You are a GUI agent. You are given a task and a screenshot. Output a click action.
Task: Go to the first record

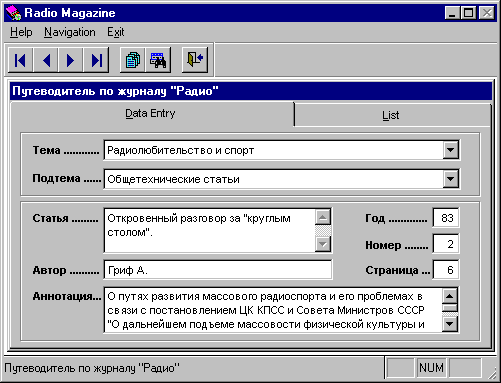20,60
